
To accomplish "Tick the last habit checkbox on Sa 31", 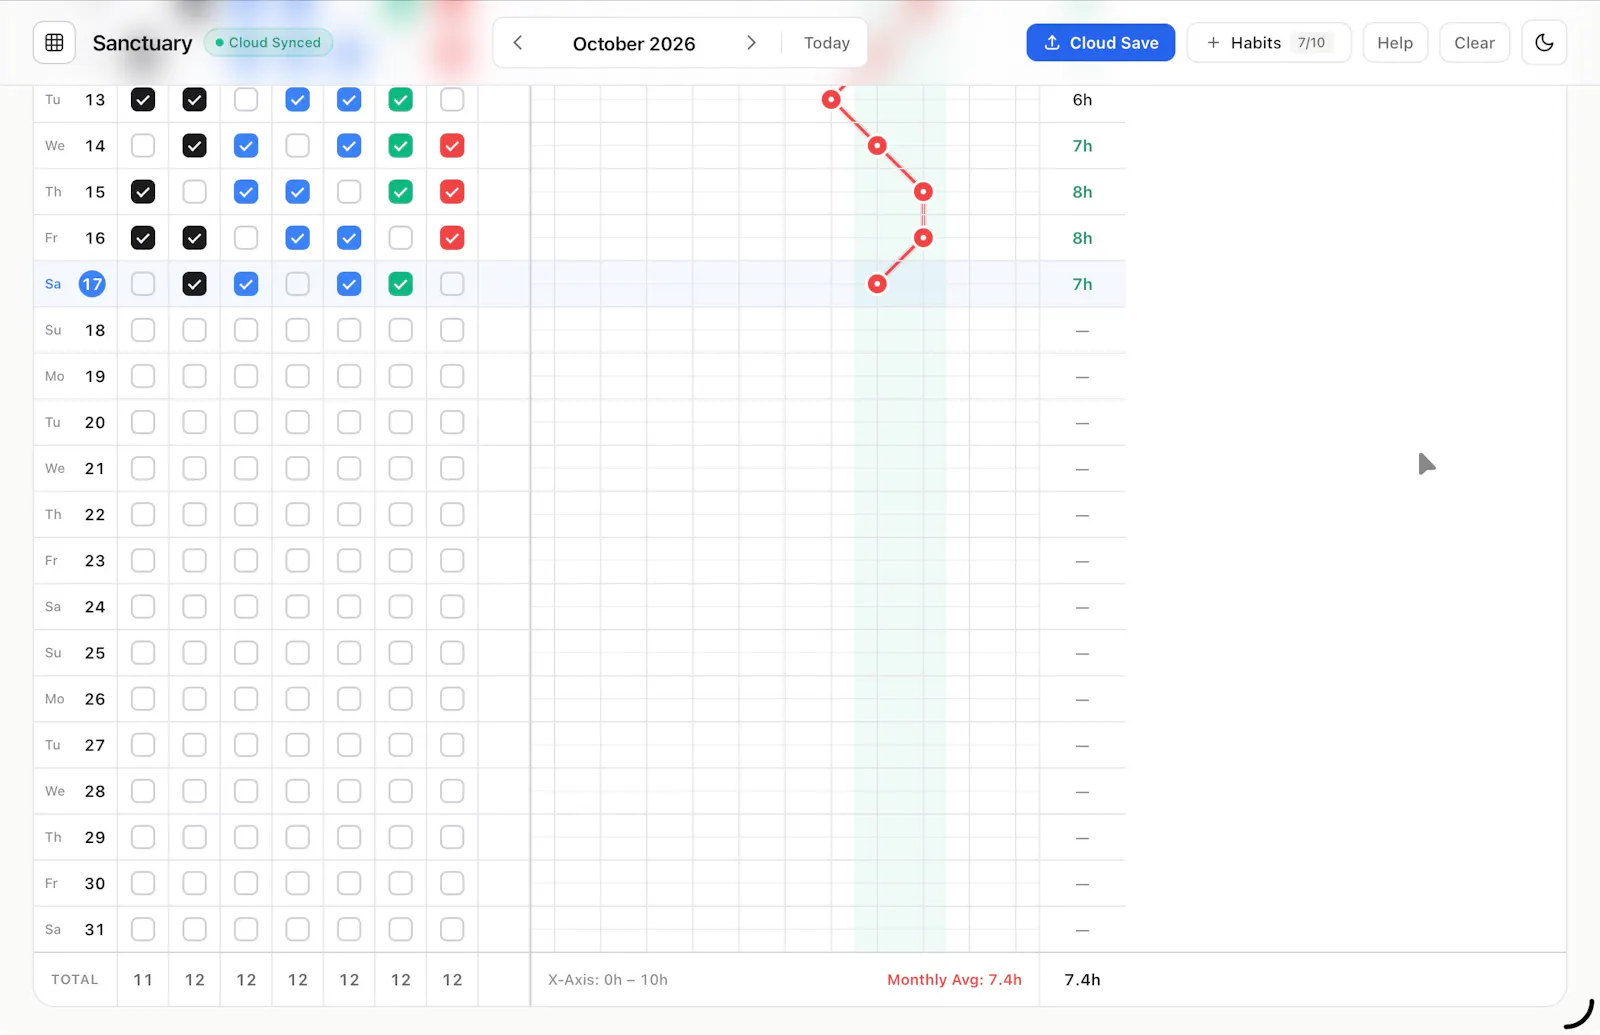I will pyautogui.click(x=452, y=930).
